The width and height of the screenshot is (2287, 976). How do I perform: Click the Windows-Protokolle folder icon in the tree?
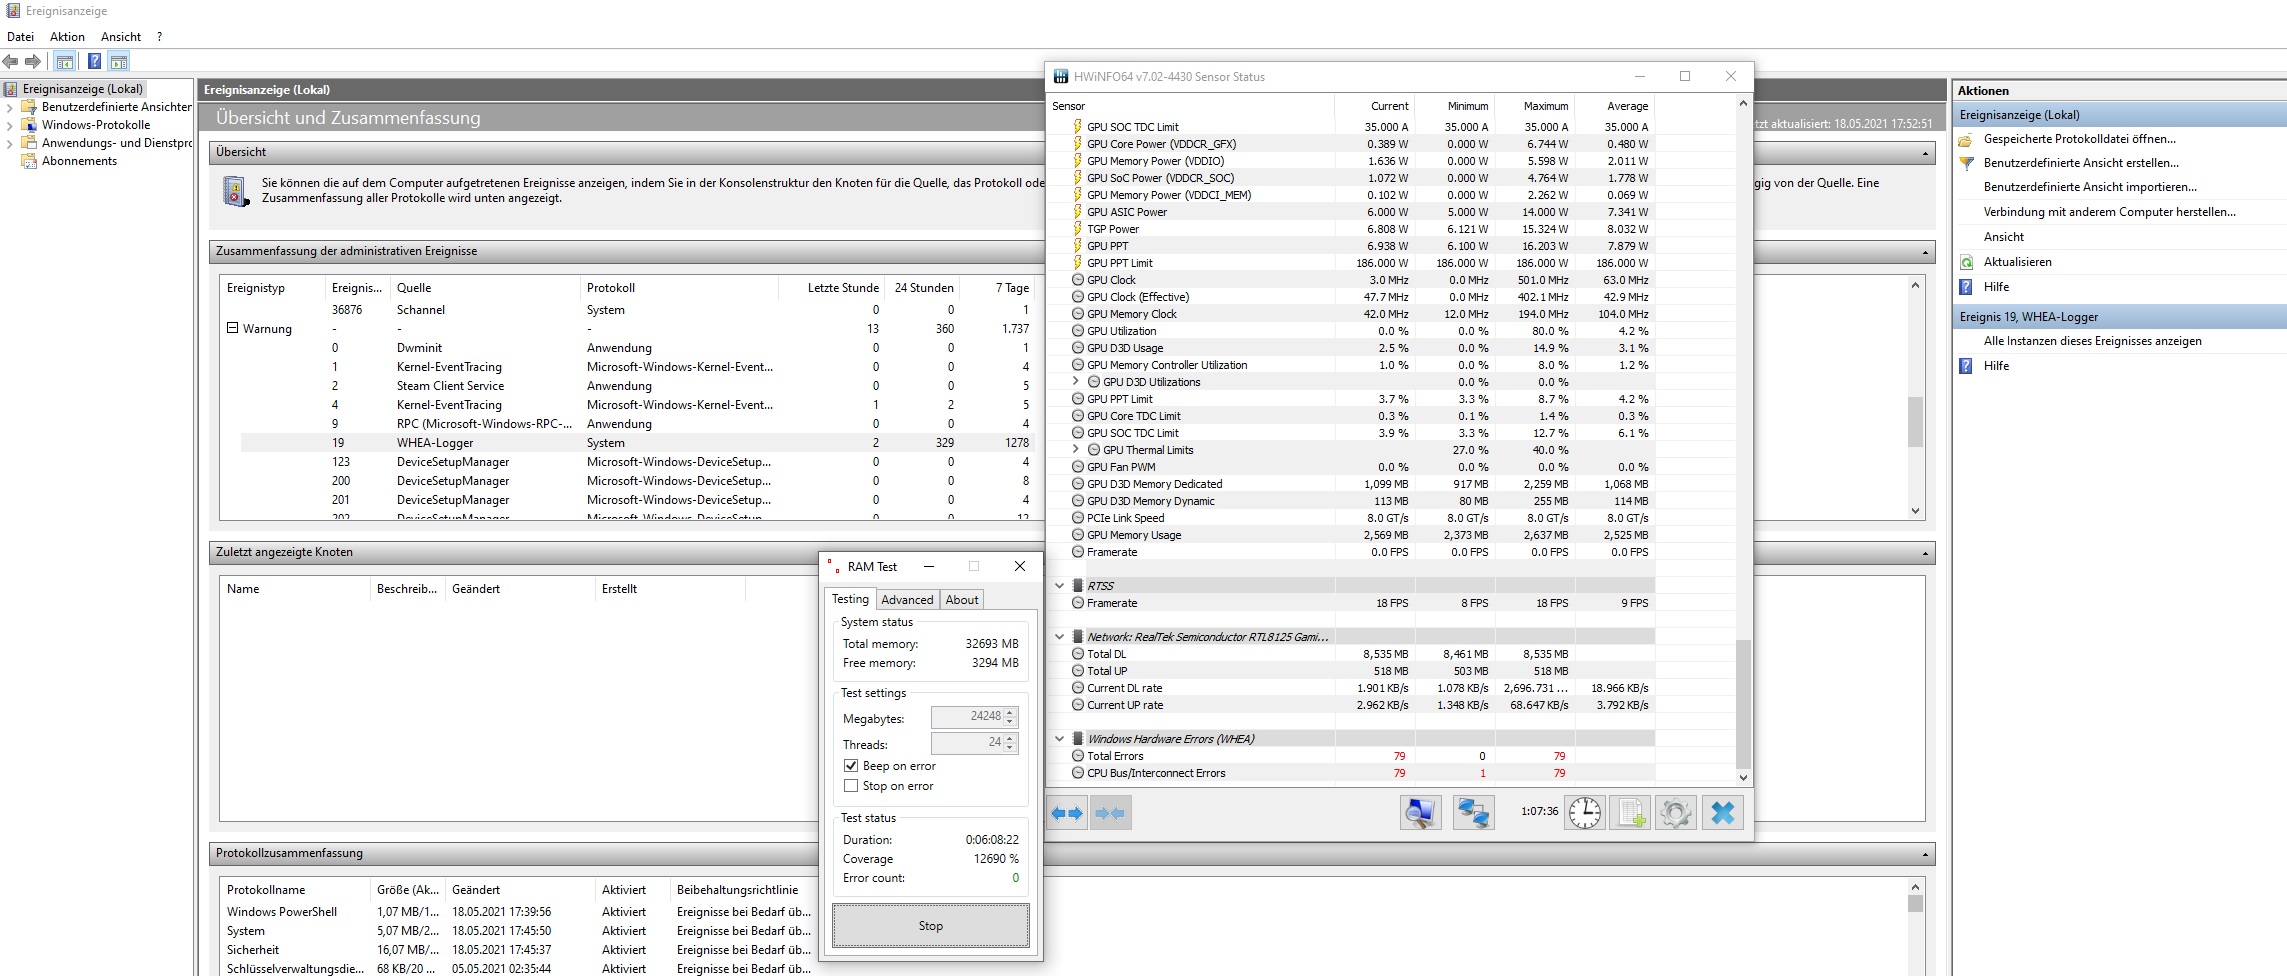(x=30, y=125)
